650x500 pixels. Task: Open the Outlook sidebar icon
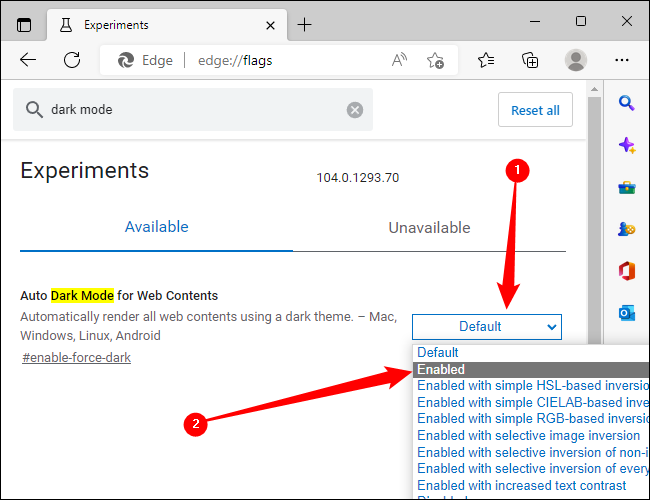pyautogui.click(x=627, y=314)
